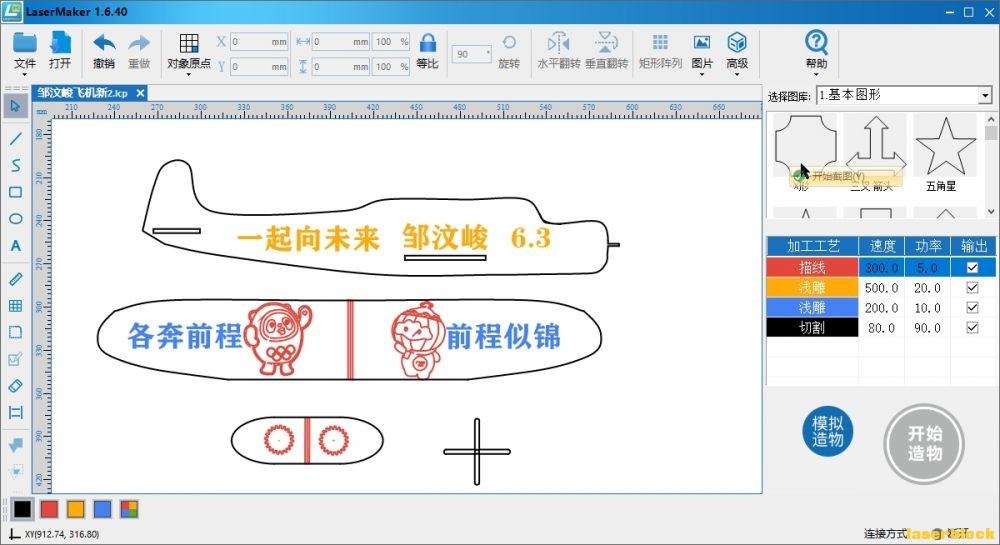This screenshot has height=545, width=1000.
Task: Click the 旋转 rotate icon
Action: pyautogui.click(x=509, y=50)
